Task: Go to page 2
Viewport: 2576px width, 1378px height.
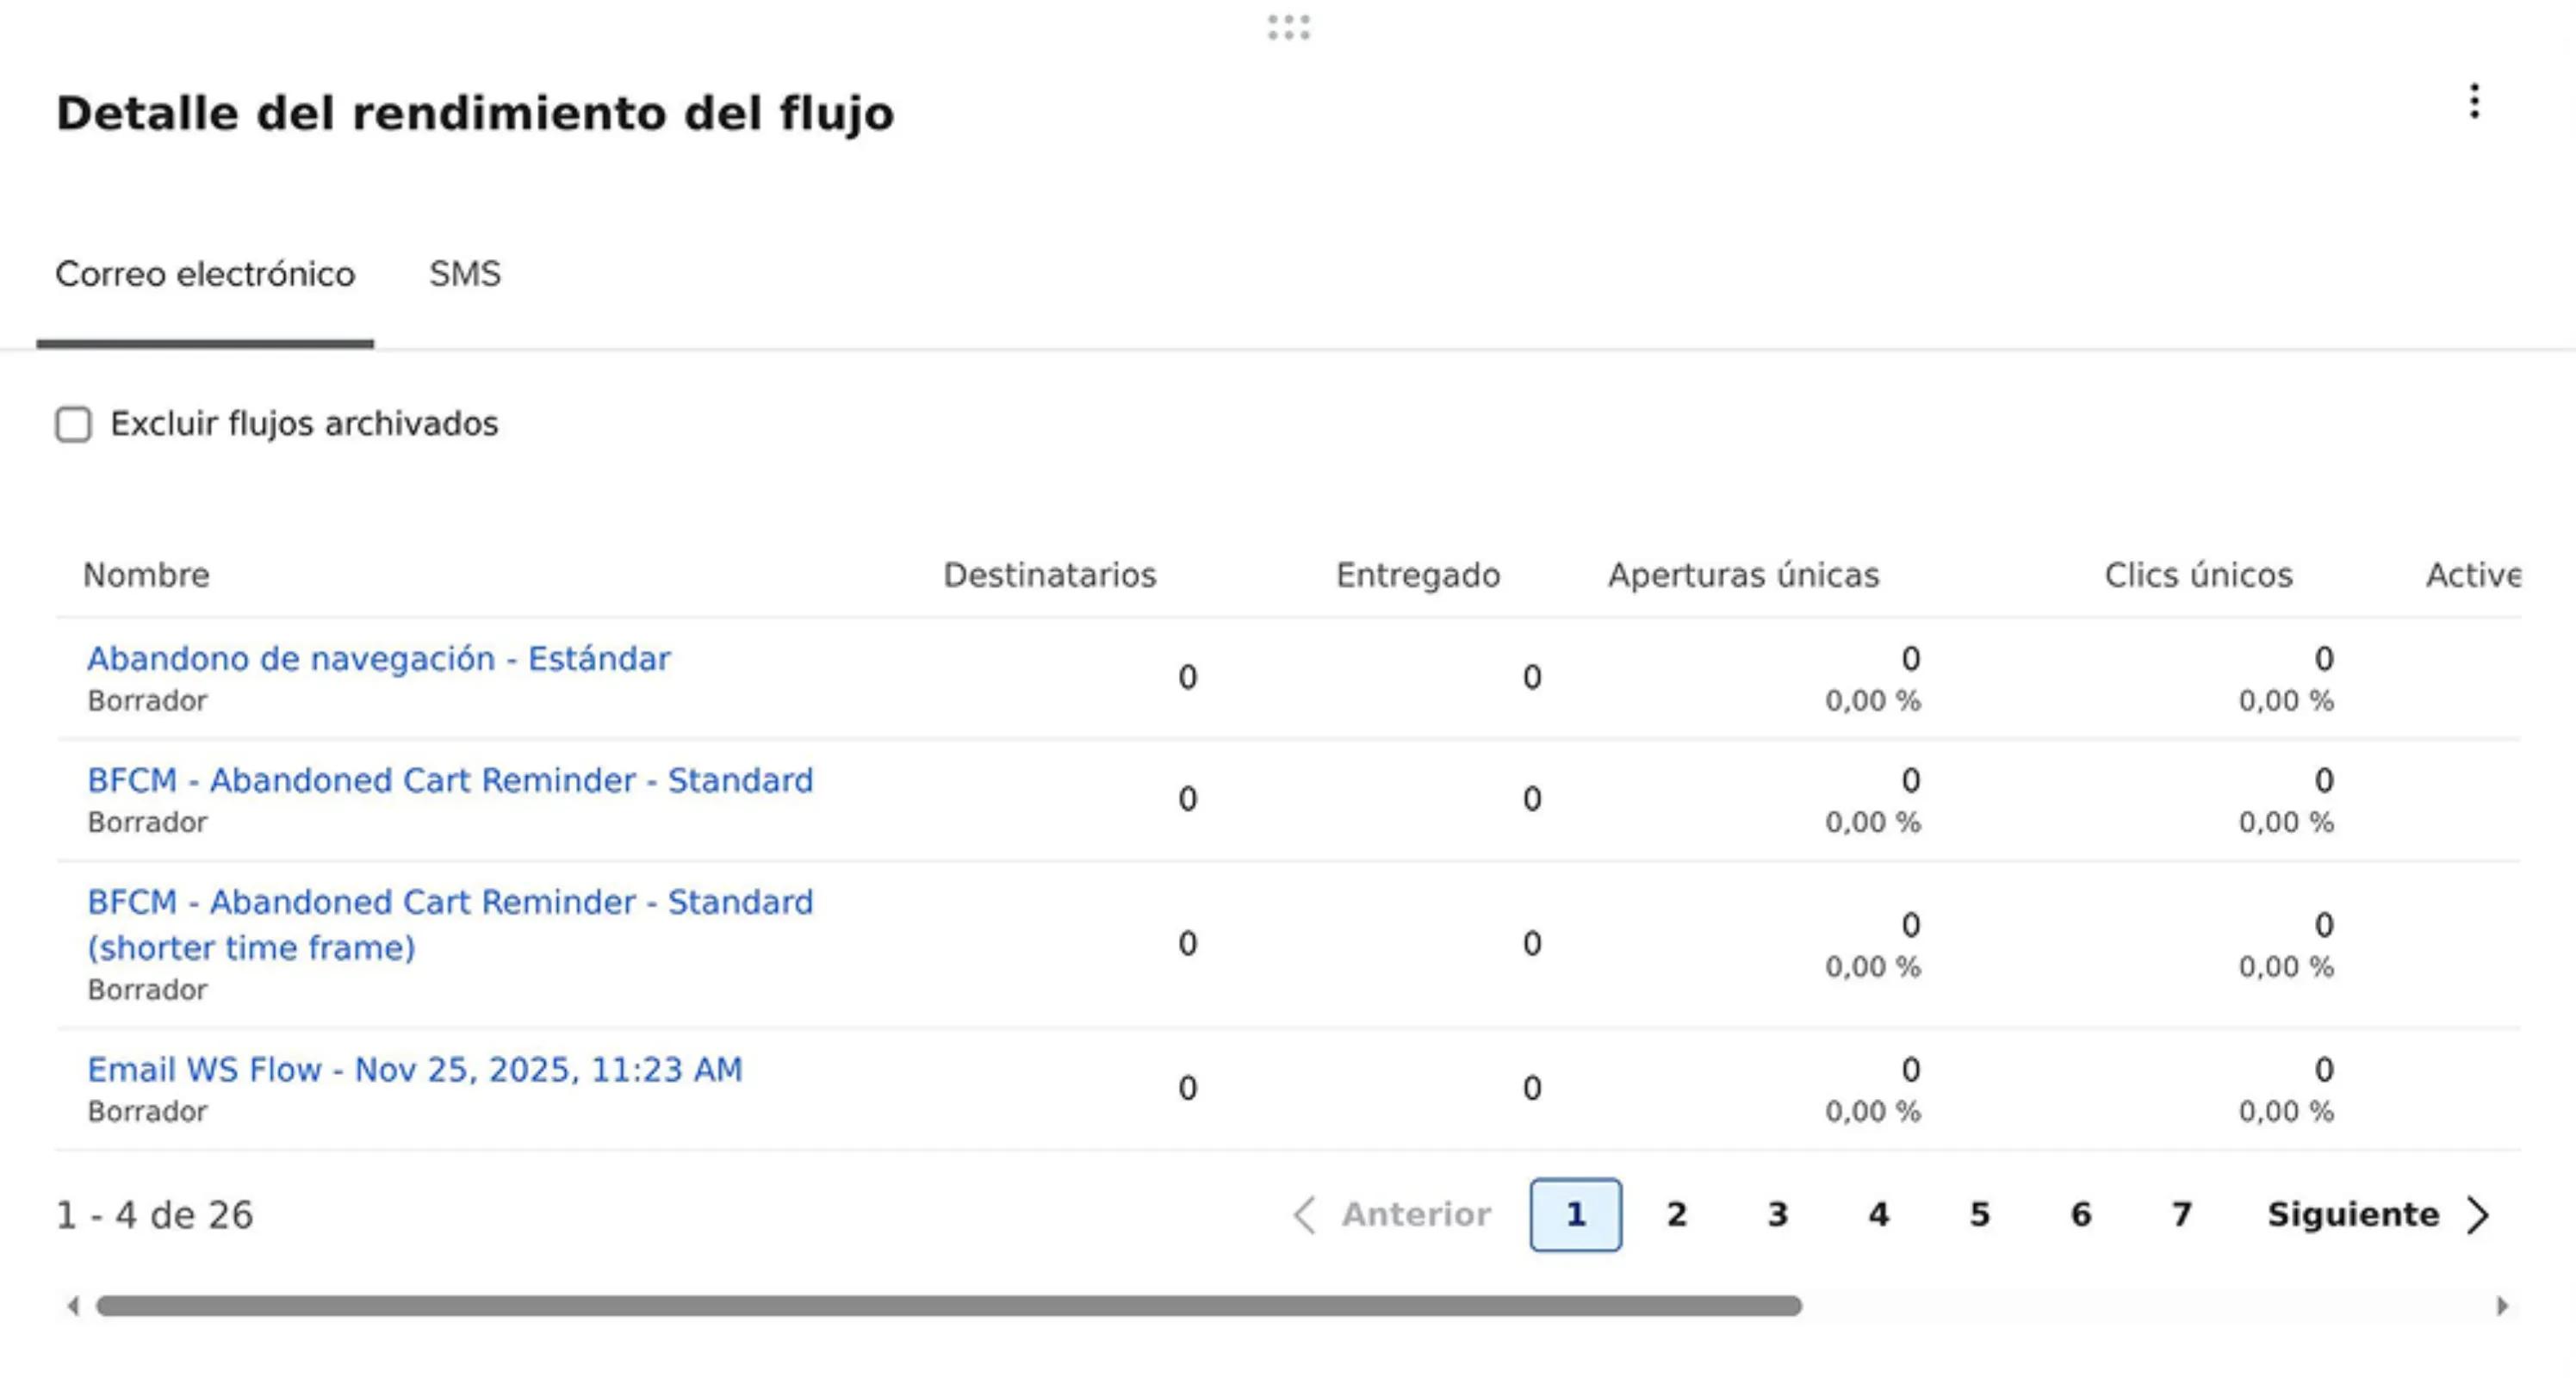Action: (1676, 1215)
